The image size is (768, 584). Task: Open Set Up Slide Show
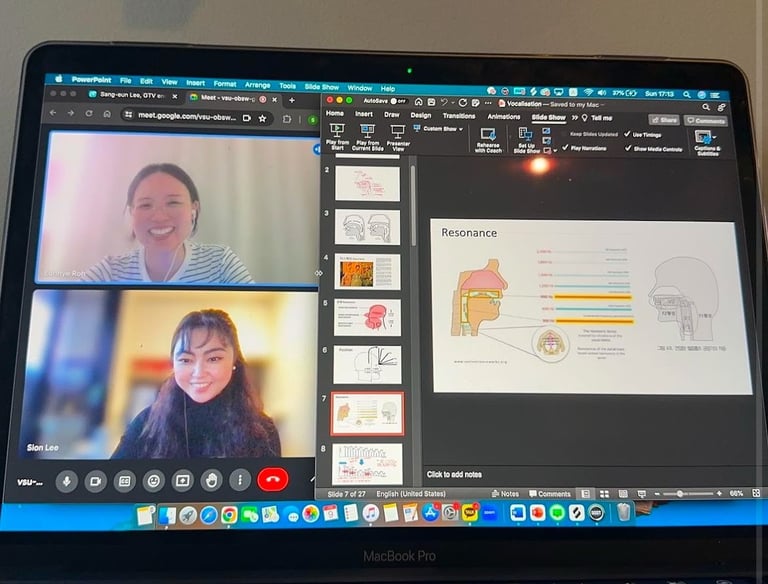click(526, 141)
